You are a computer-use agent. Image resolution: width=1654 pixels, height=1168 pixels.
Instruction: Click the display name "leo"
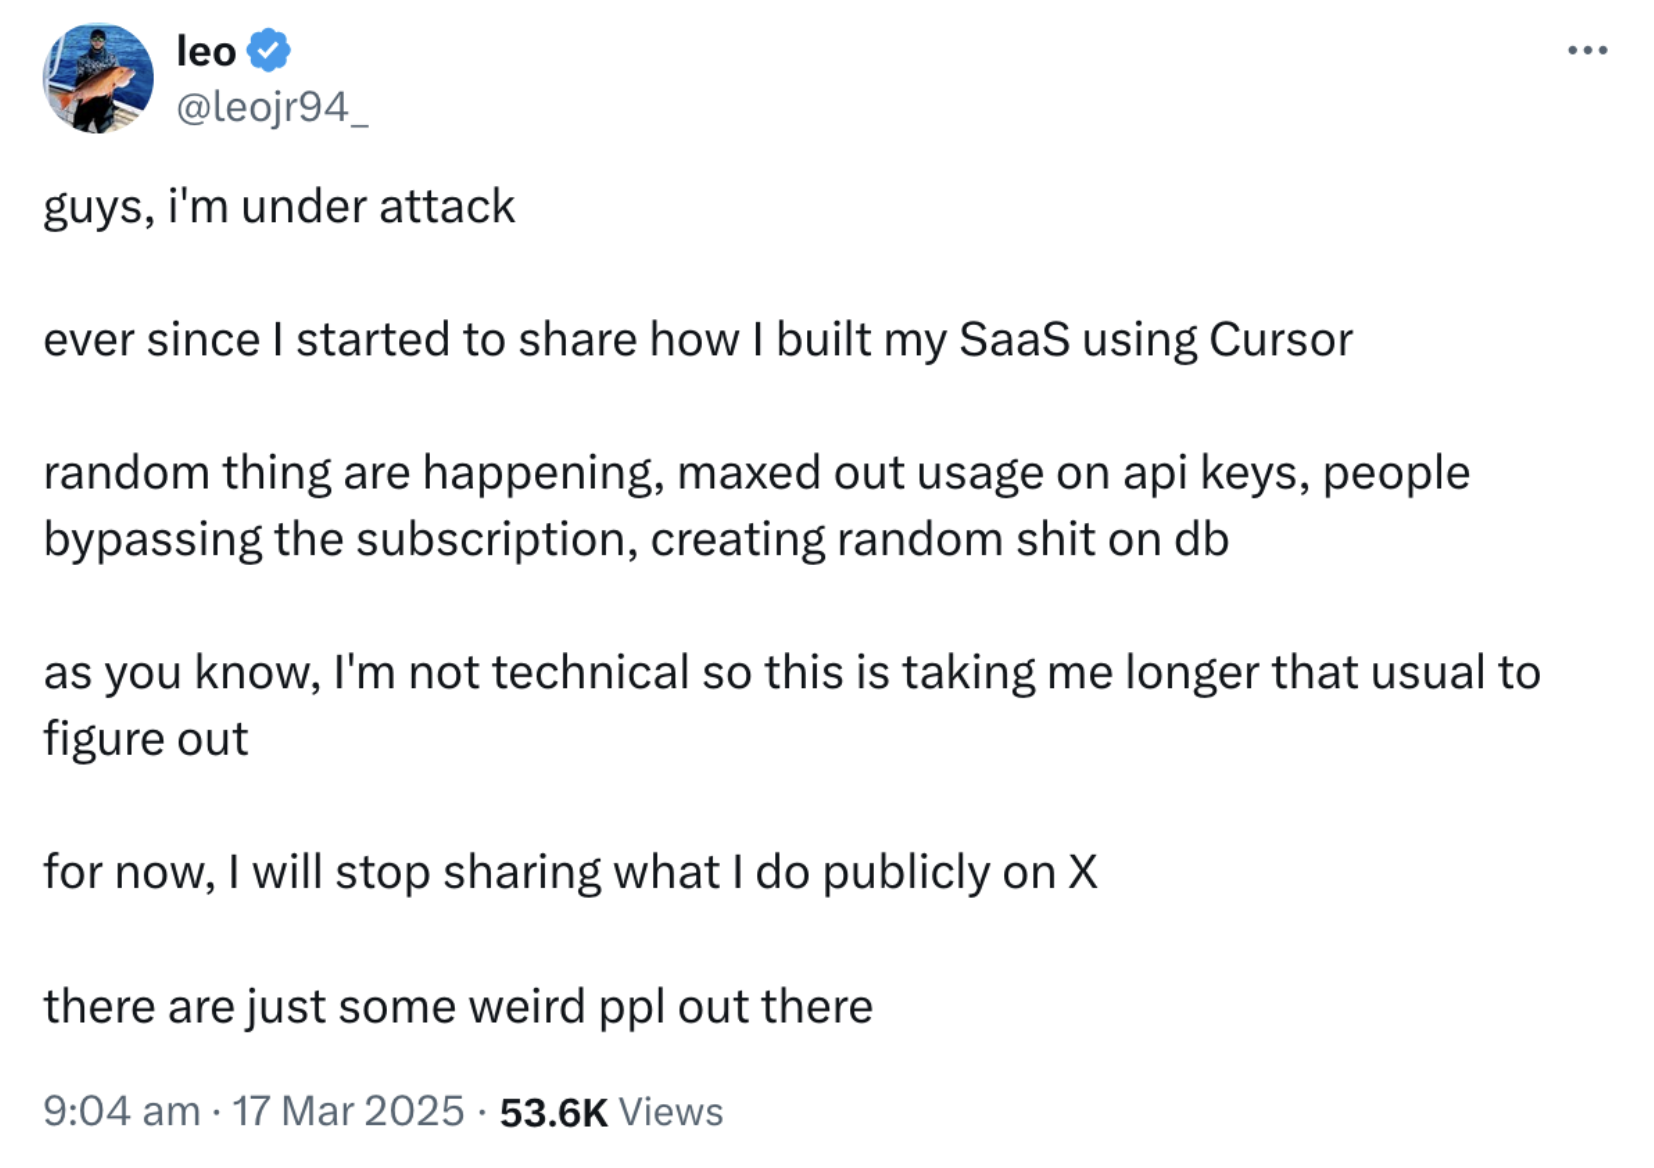click(206, 50)
